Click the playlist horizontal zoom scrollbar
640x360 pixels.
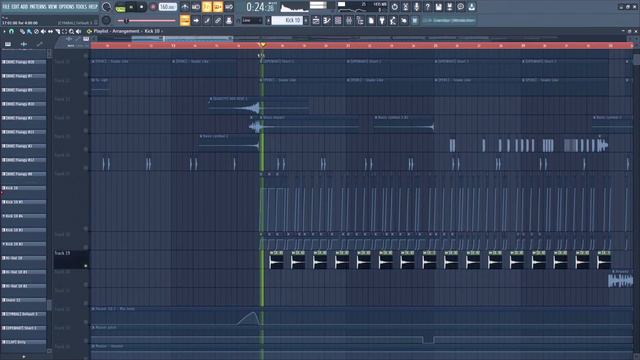click(182, 38)
